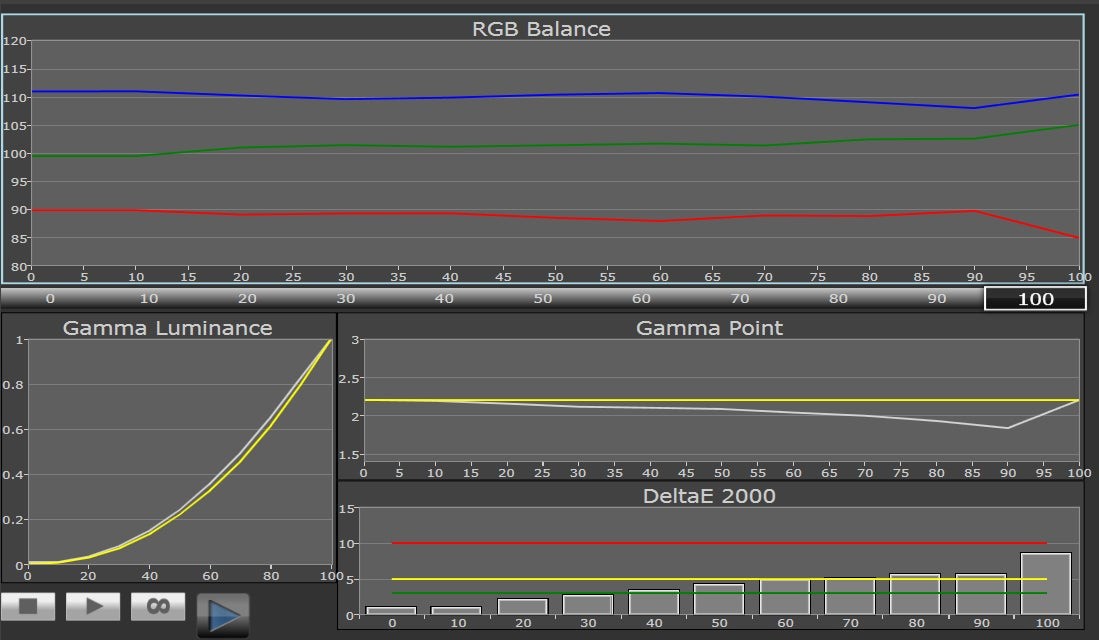The image size is (1099, 640).
Task: Pick the 30 grayscale step
Action: [345, 299]
